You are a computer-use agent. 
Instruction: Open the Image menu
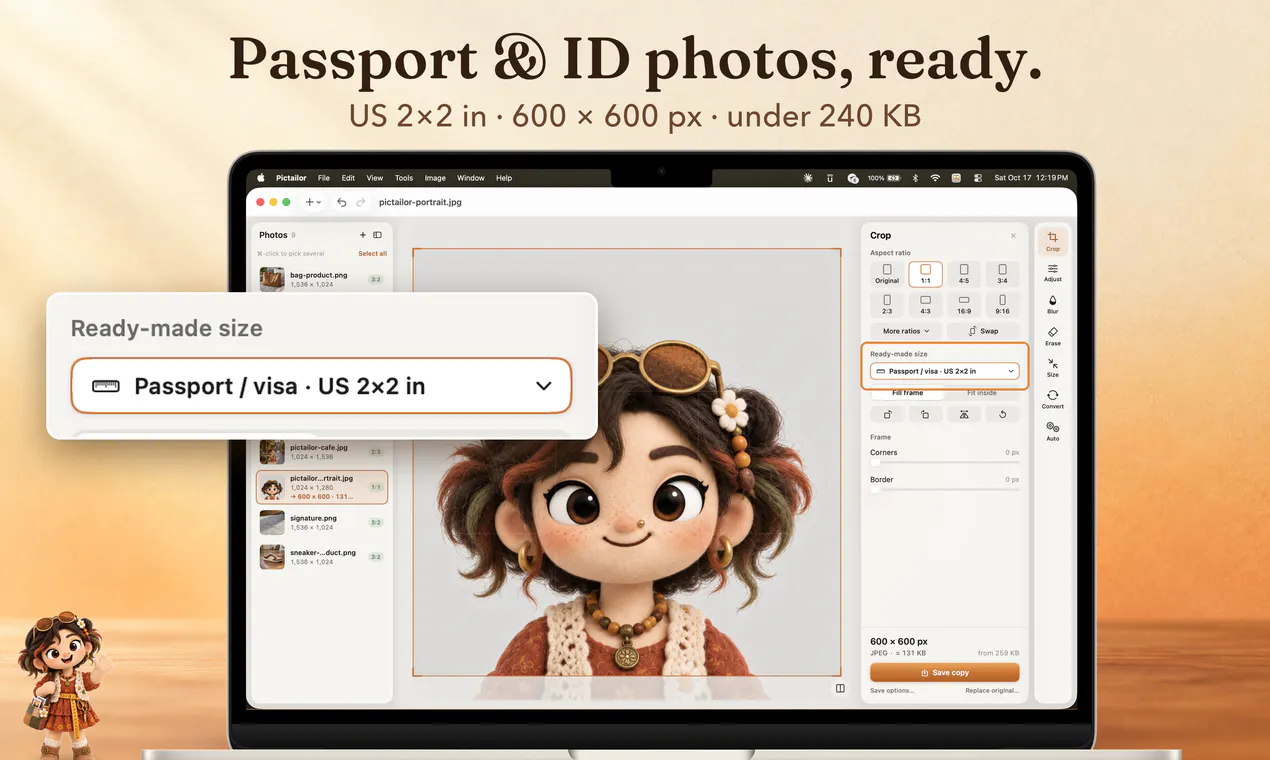tap(435, 178)
